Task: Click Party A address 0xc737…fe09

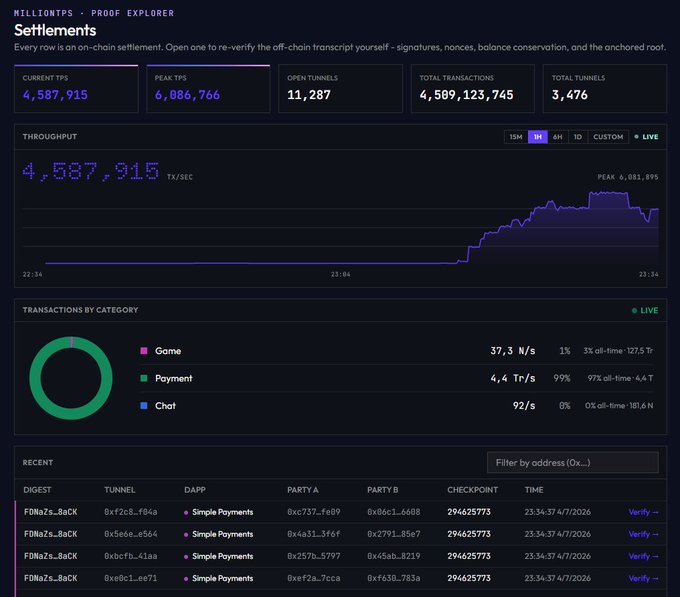Action: [314, 512]
